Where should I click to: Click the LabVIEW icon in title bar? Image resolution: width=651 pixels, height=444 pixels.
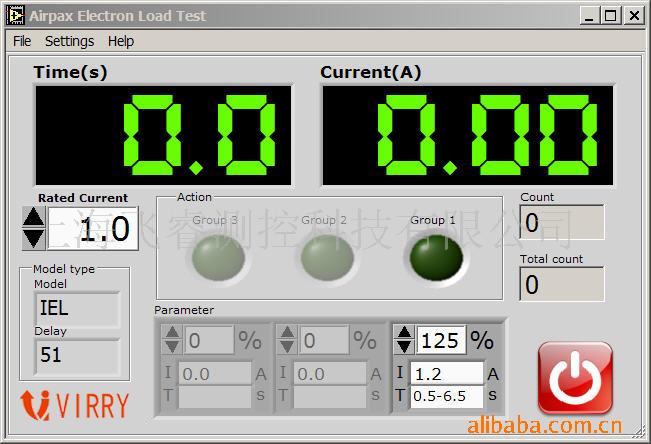pyautogui.click(x=15, y=15)
